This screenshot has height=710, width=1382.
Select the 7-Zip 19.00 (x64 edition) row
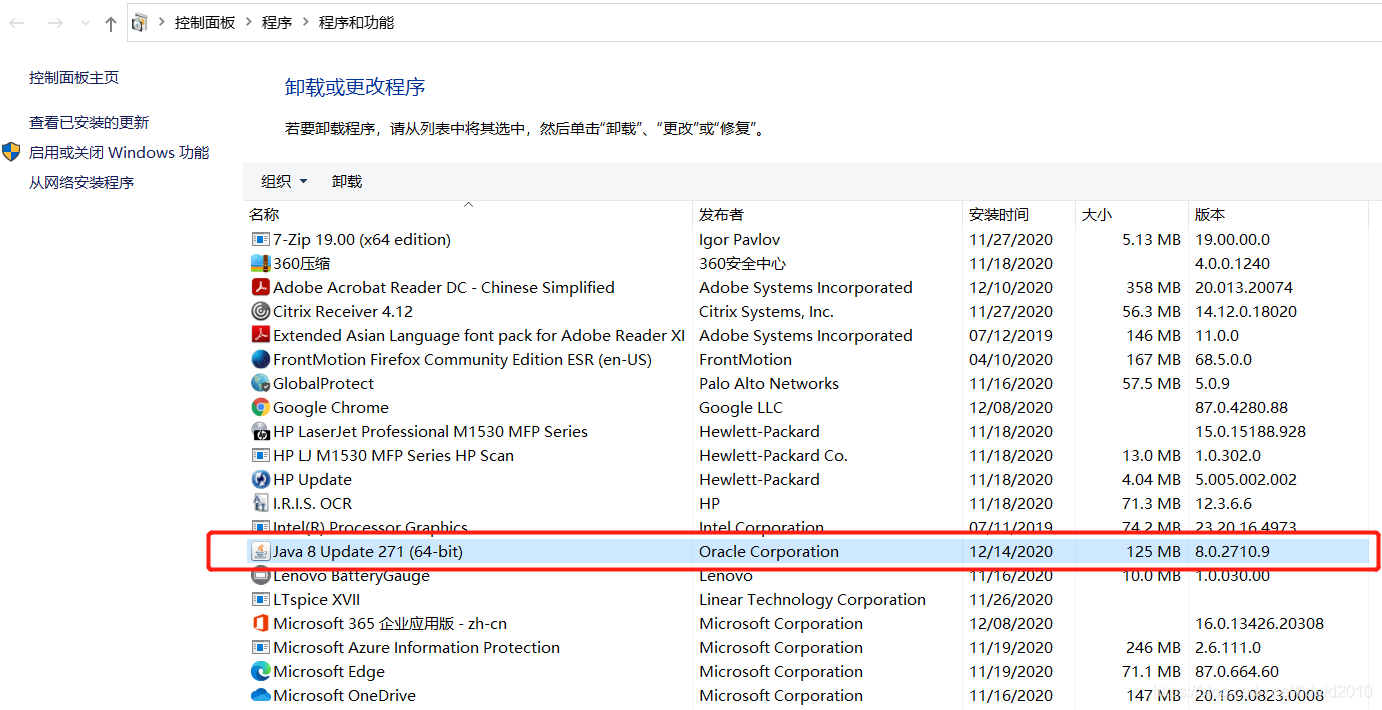click(x=807, y=240)
